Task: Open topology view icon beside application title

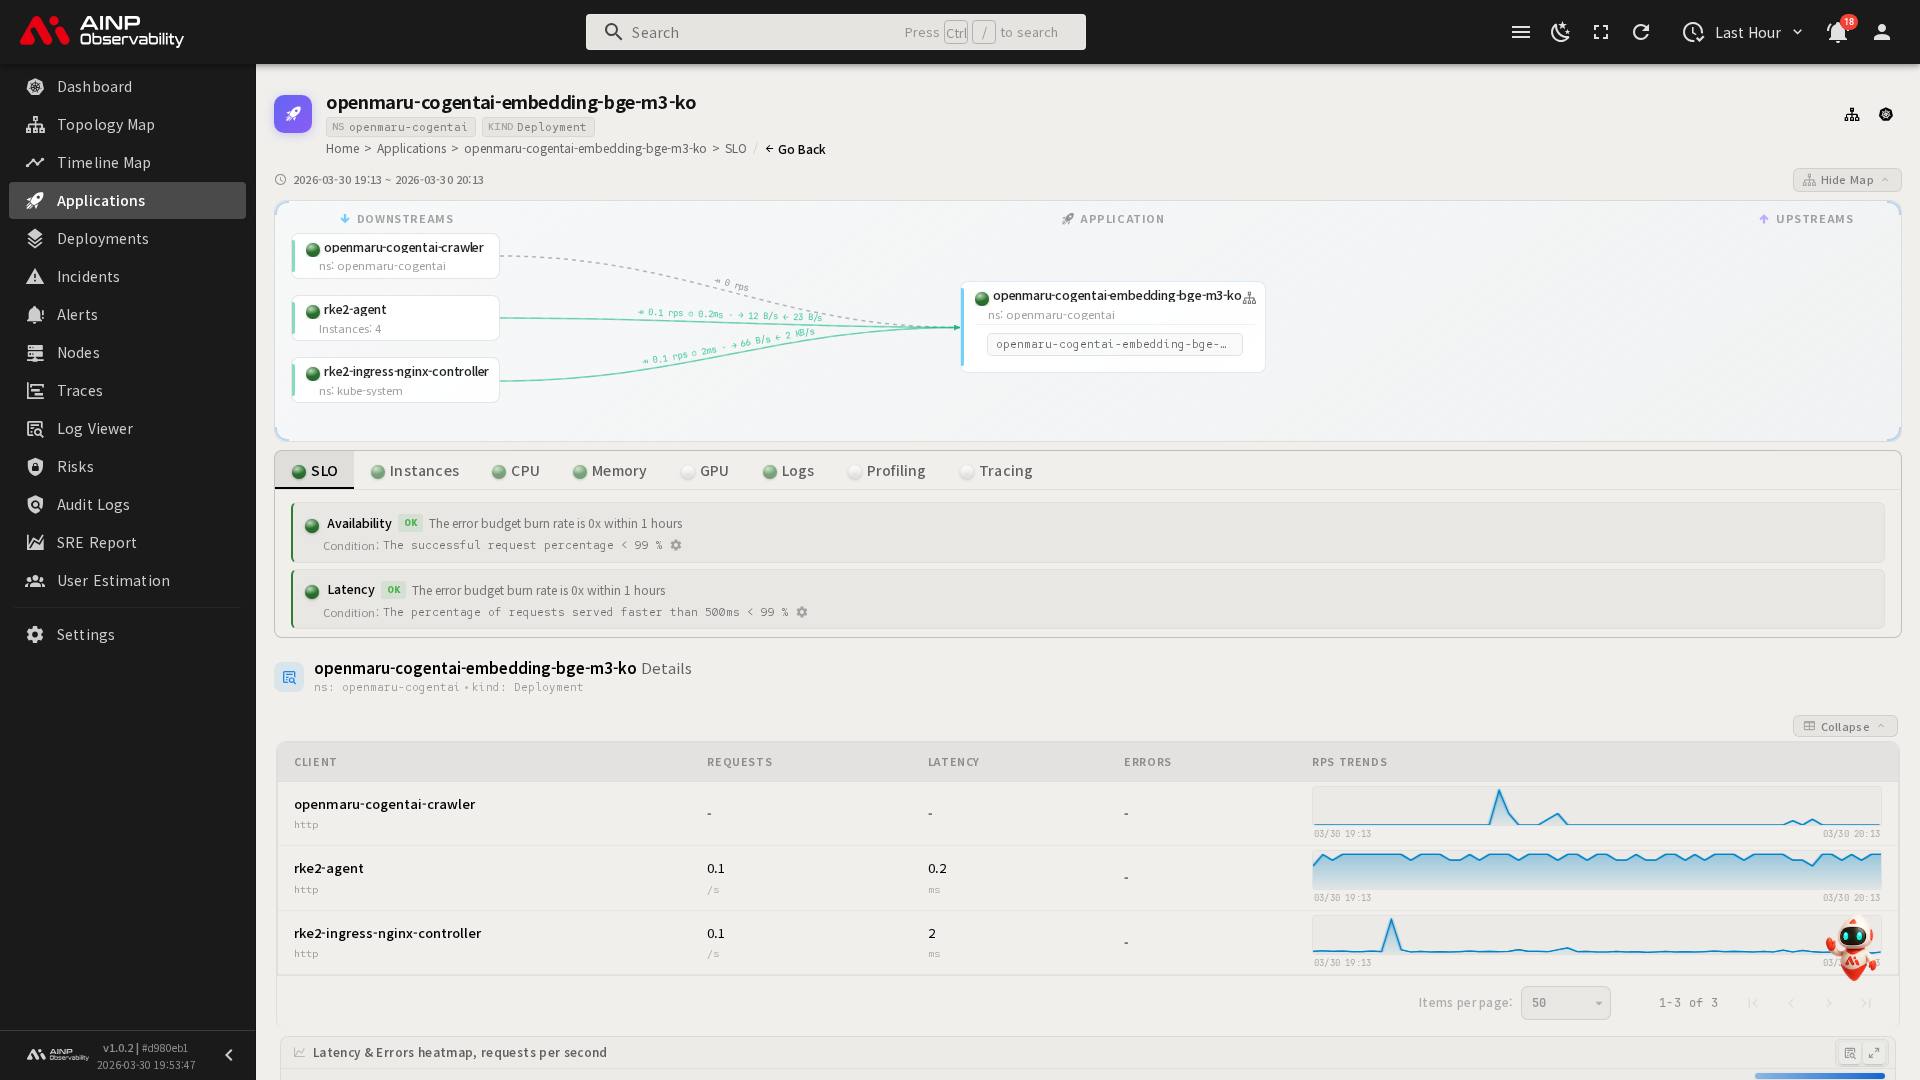Action: click(x=1852, y=115)
